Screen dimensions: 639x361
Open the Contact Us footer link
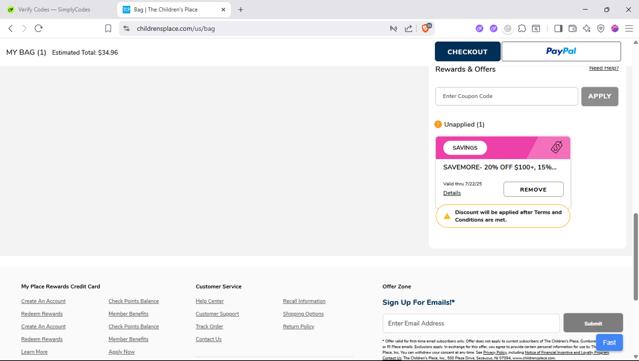209,339
